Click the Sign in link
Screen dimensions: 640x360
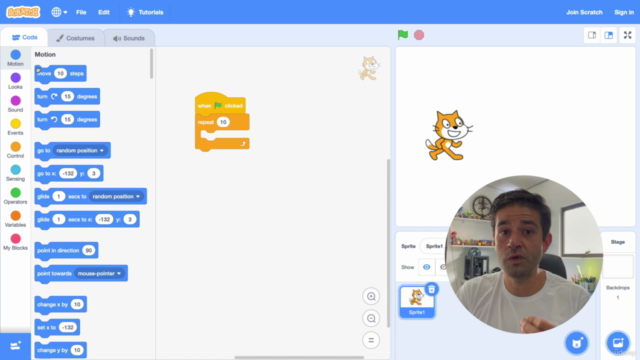pos(624,12)
